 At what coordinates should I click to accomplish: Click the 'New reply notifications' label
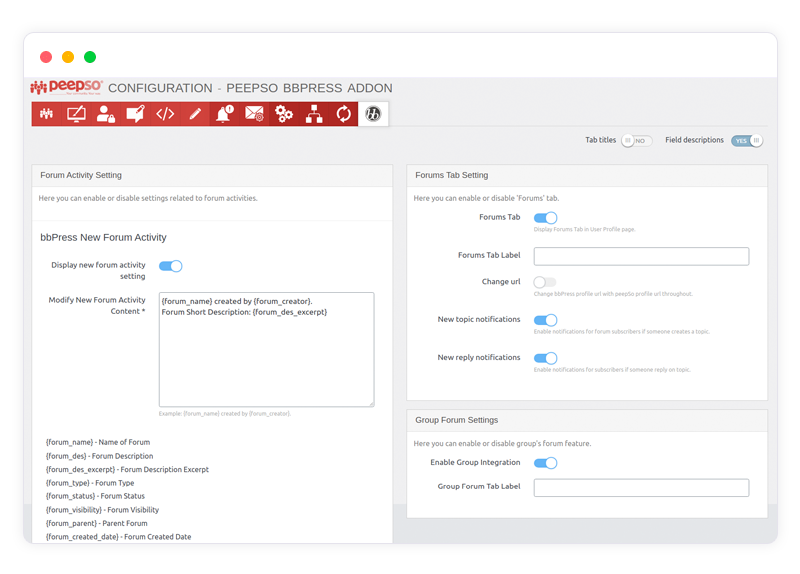[x=479, y=358]
